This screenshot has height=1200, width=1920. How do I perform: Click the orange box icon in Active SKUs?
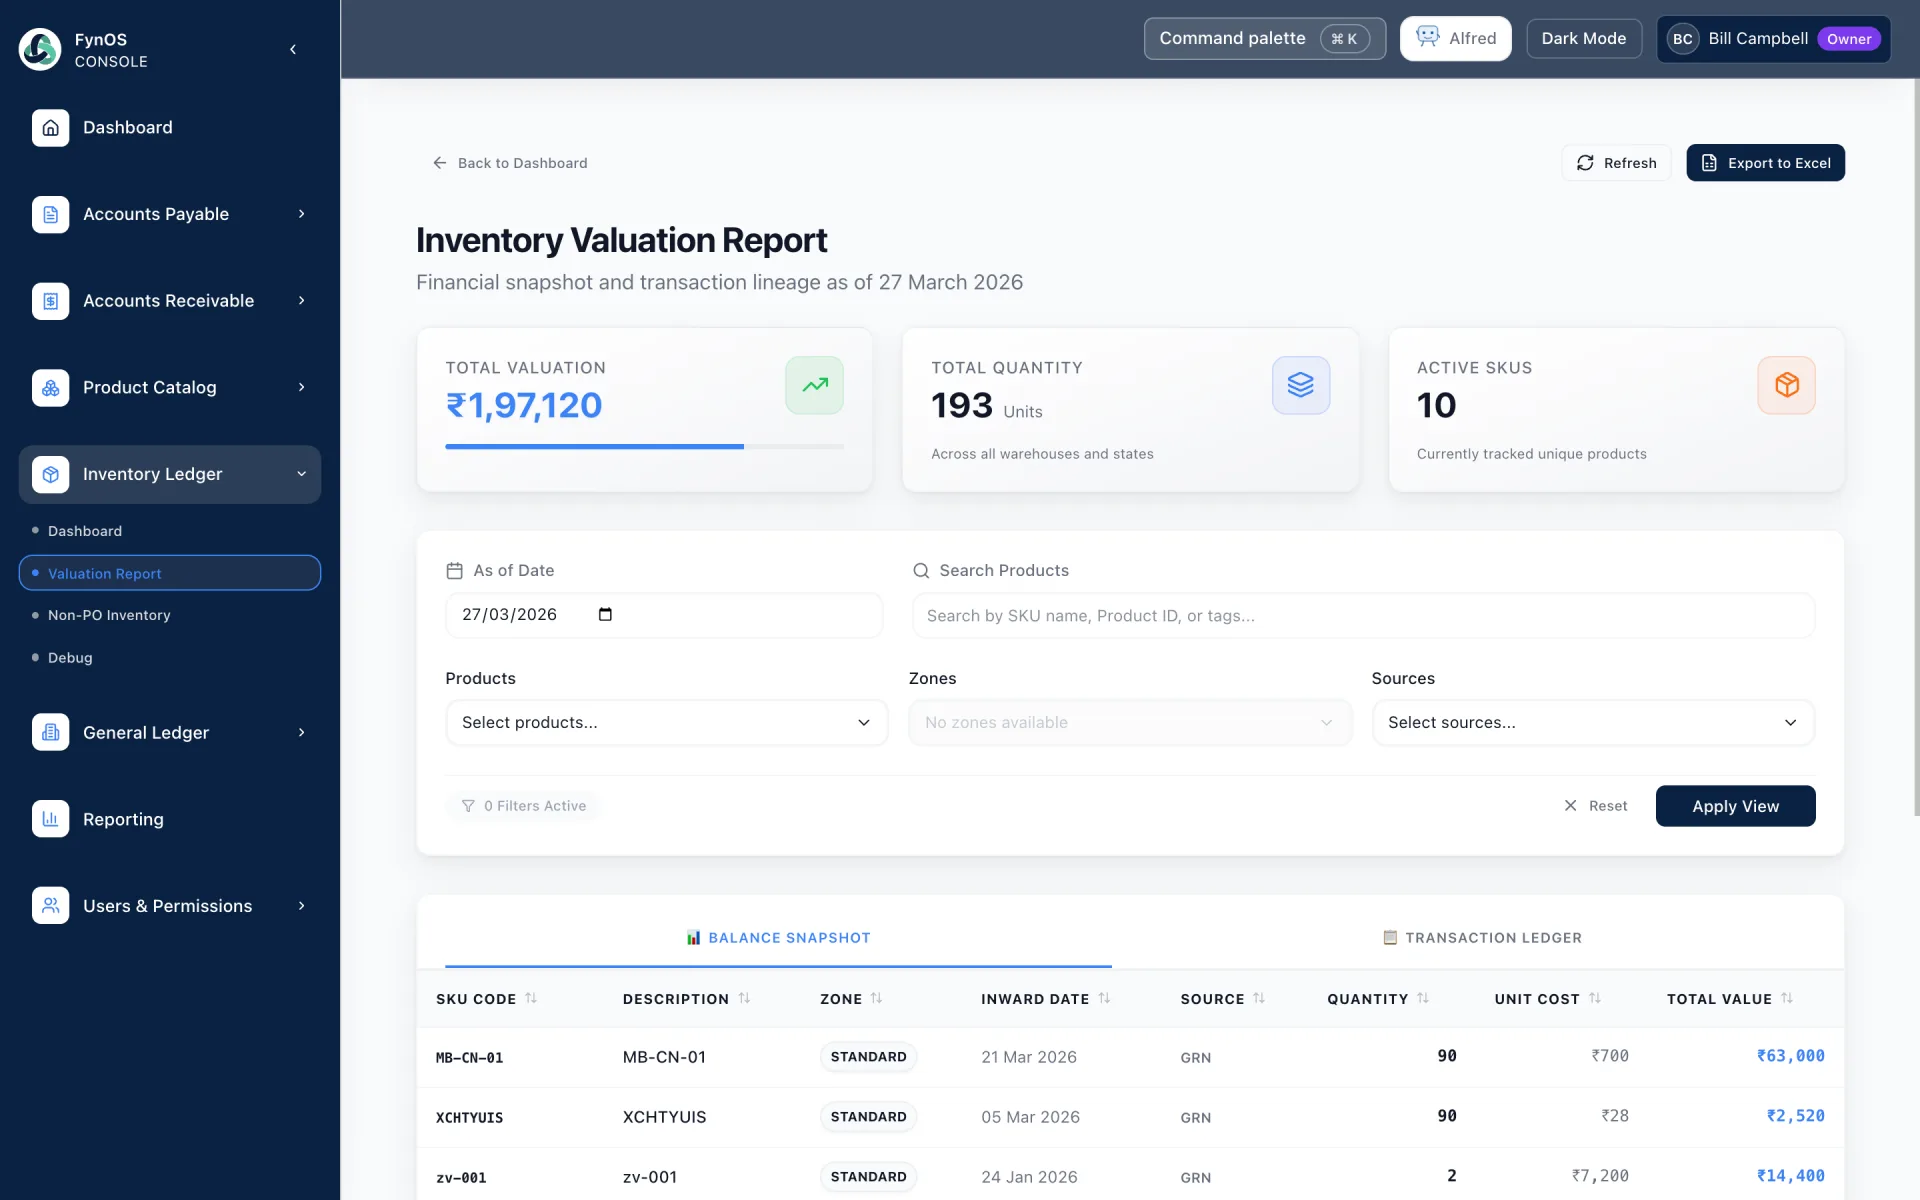click(1787, 385)
